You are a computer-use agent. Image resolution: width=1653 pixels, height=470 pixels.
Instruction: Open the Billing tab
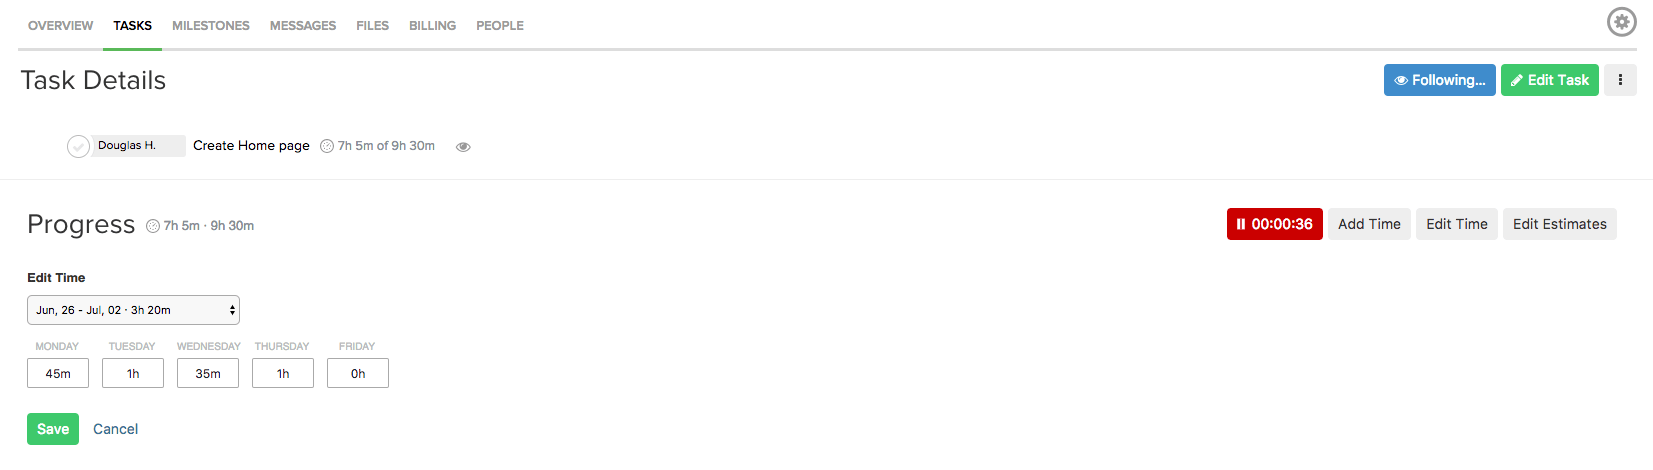pos(432,26)
